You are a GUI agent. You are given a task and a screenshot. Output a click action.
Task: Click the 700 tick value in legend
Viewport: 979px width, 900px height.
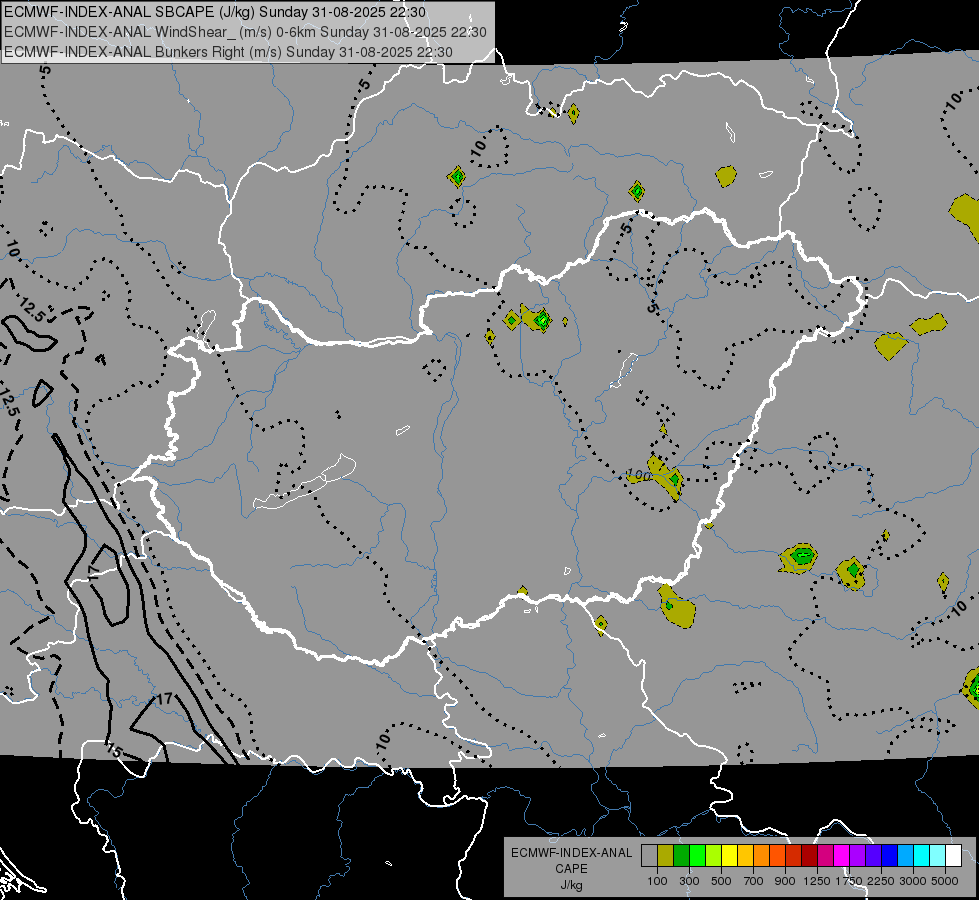click(754, 881)
